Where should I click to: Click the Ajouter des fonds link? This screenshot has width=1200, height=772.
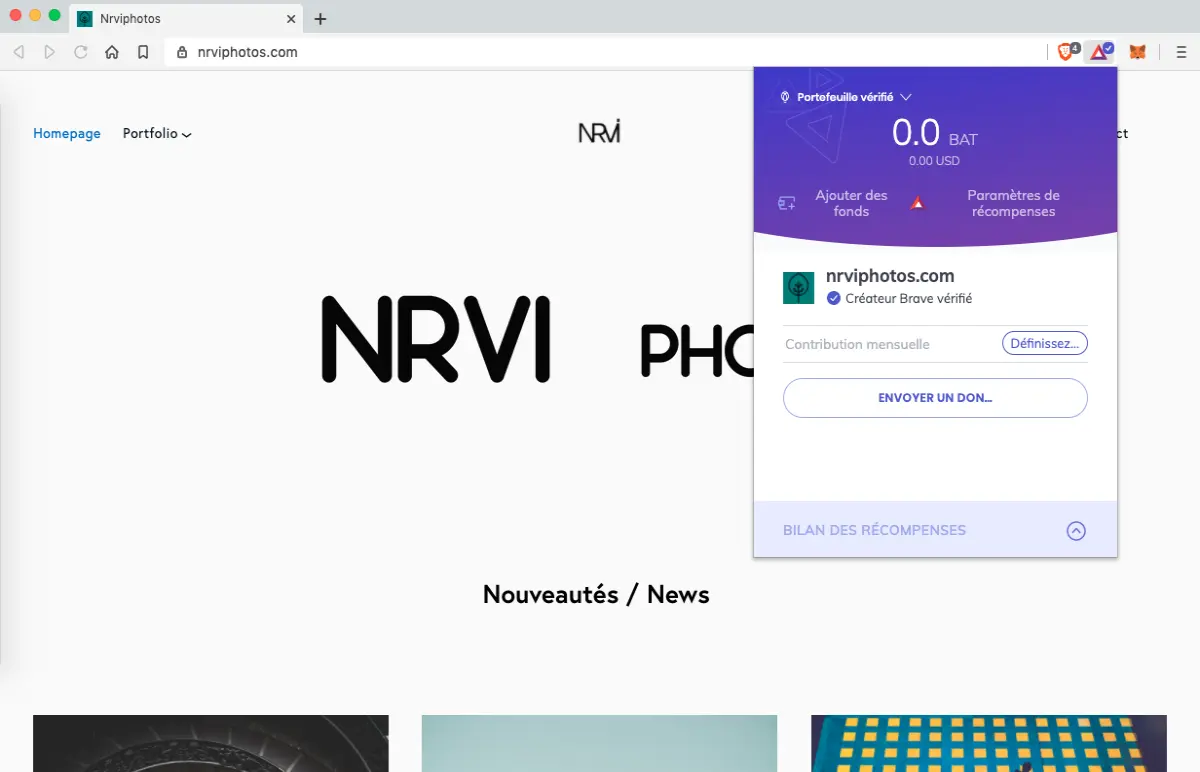point(851,203)
